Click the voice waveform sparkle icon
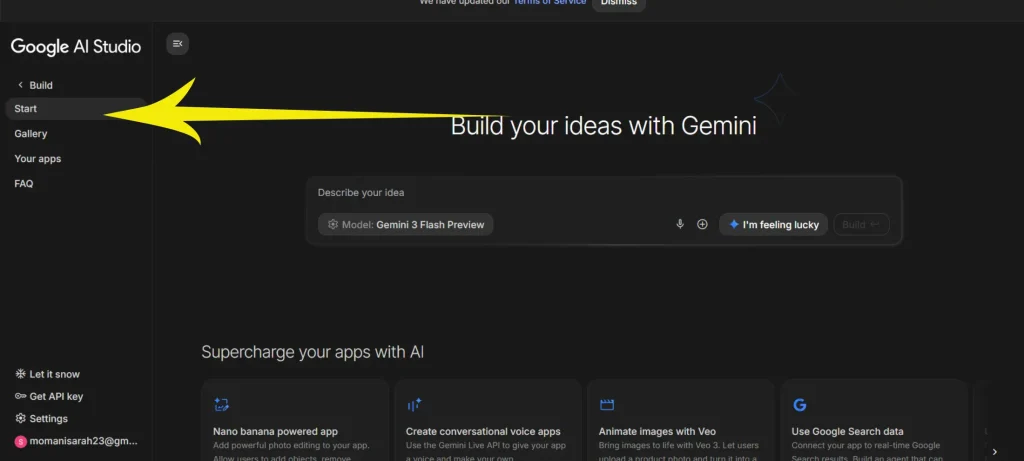 [x=414, y=405]
